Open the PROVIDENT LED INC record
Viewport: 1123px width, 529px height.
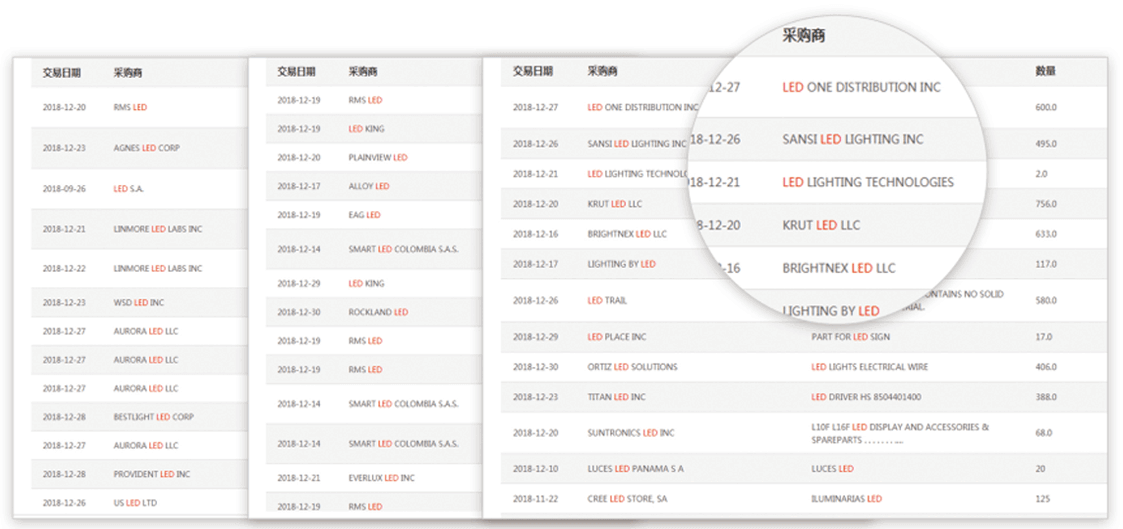click(x=151, y=474)
